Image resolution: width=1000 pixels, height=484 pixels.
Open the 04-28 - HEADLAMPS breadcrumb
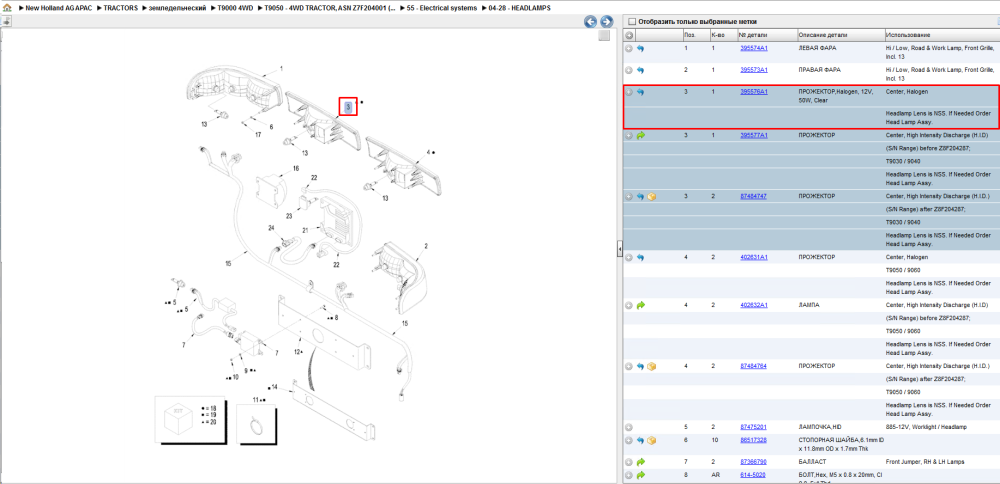click(x=520, y=8)
